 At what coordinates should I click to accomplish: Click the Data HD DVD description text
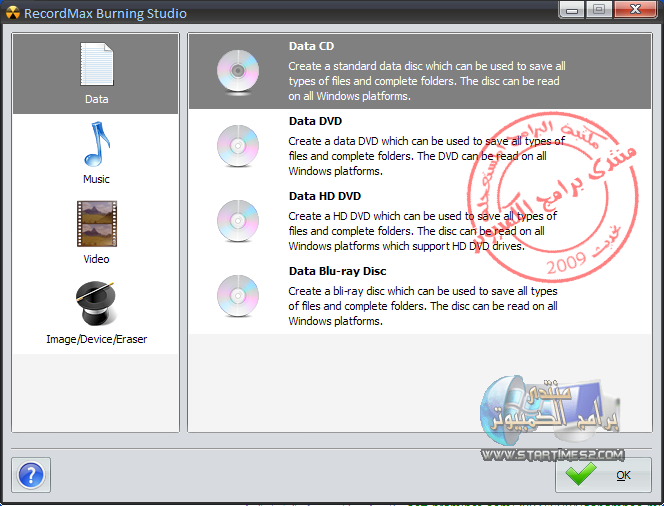tap(423, 231)
